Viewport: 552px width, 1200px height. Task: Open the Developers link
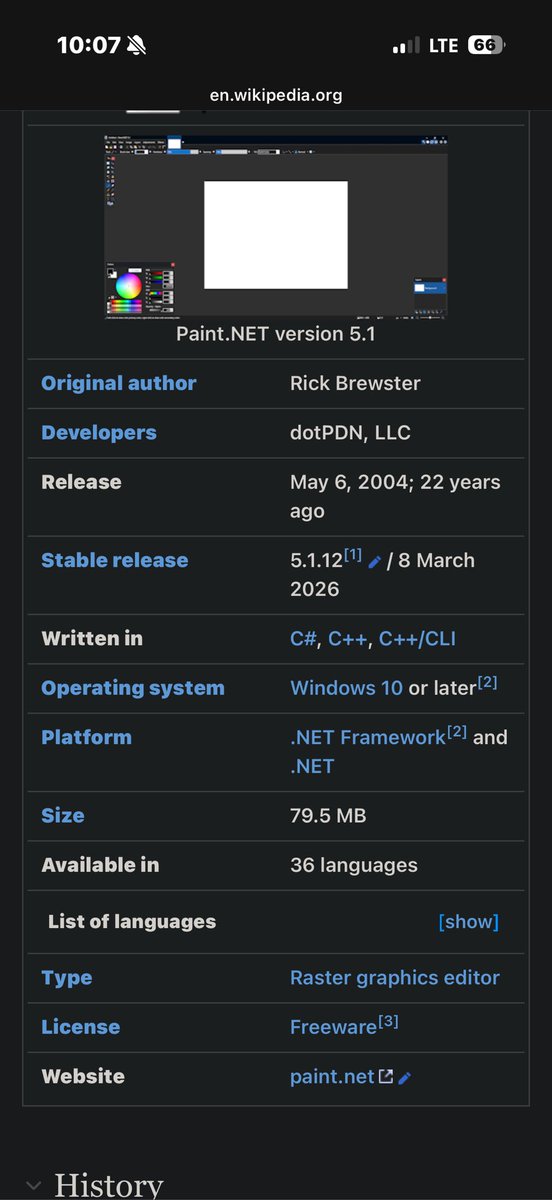click(x=99, y=433)
